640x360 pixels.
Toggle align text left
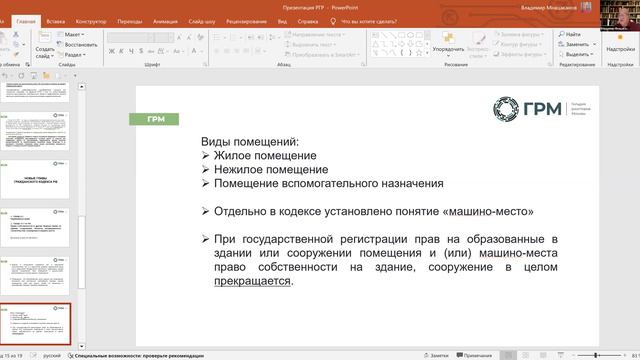217,51
